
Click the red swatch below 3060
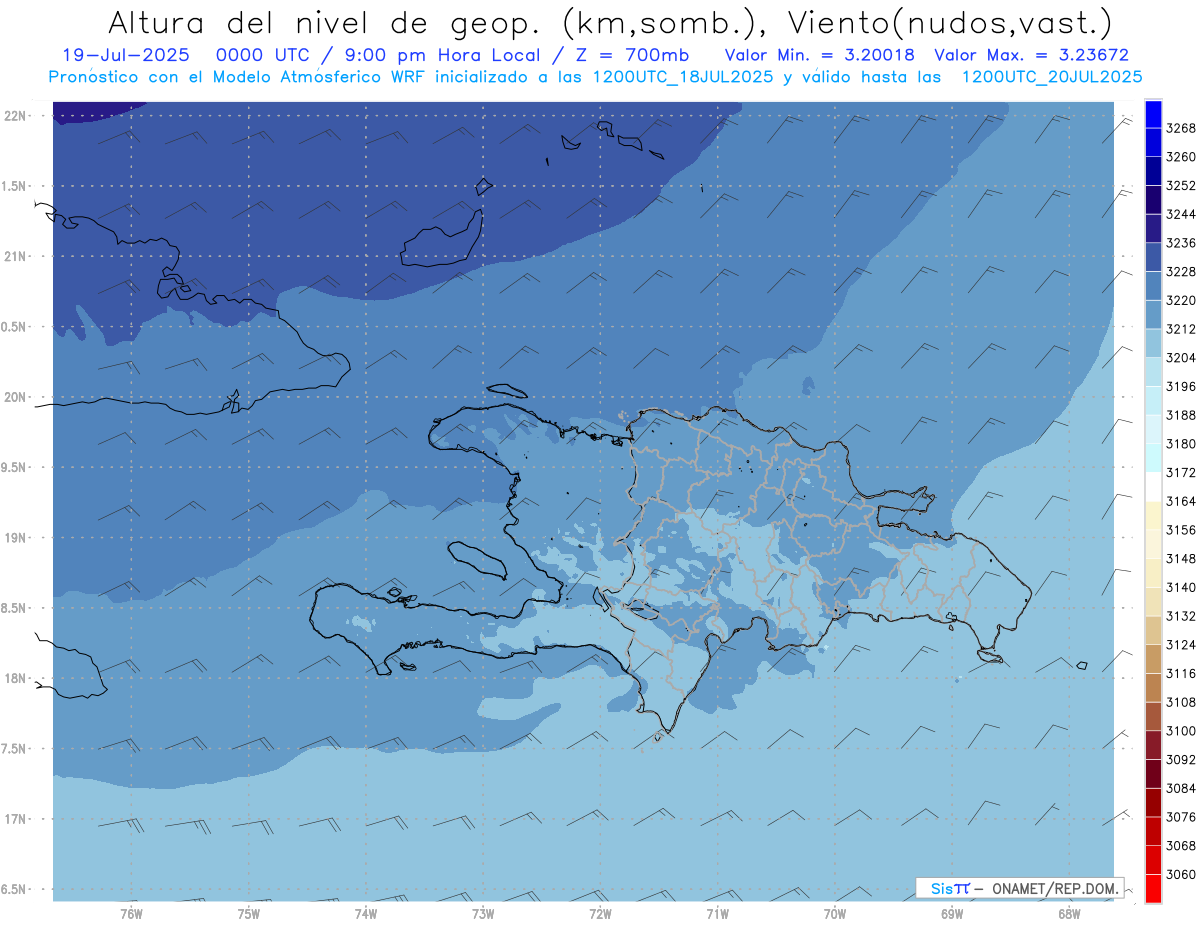[1152, 888]
